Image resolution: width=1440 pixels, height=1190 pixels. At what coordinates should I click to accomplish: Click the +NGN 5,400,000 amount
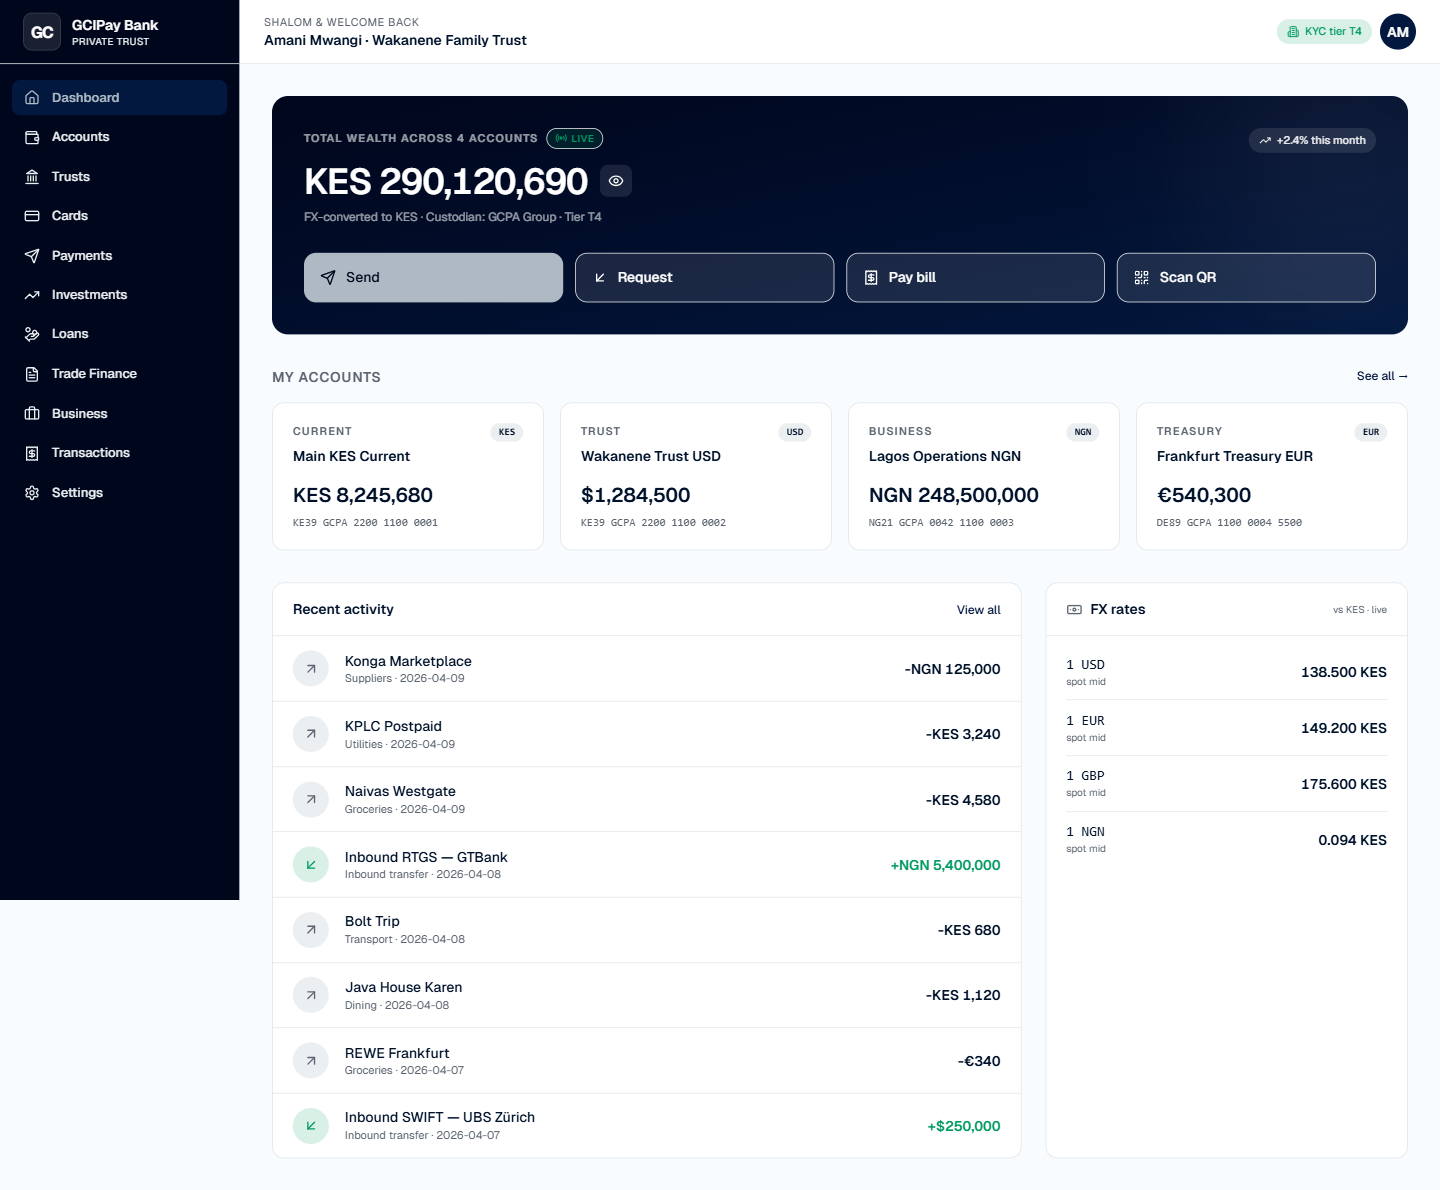coord(945,865)
